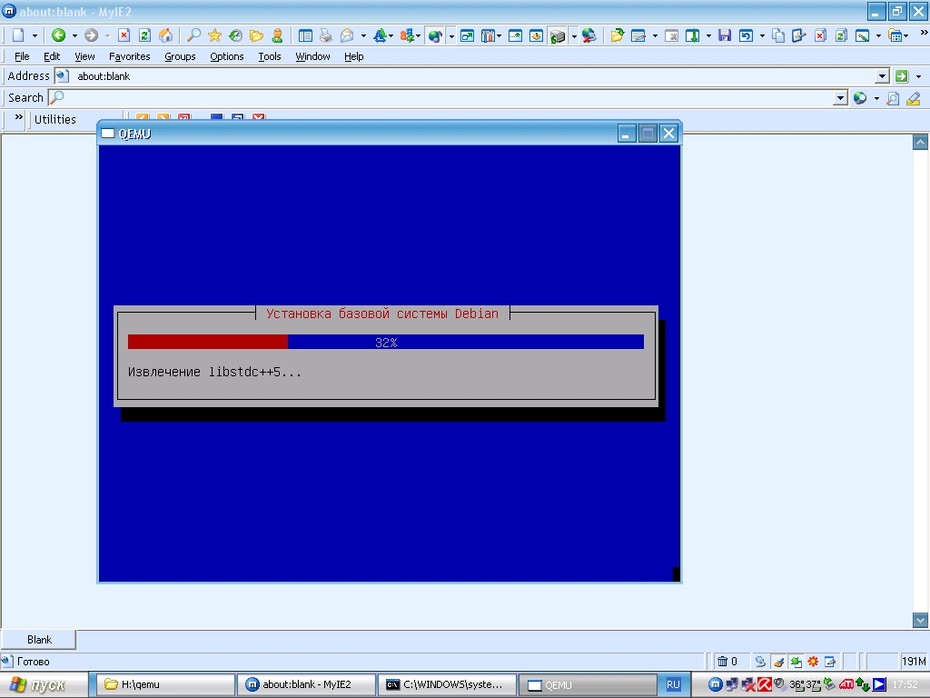This screenshot has width=930, height=698.
Task: Open the yellow folders toolbar icon
Action: (x=256, y=36)
